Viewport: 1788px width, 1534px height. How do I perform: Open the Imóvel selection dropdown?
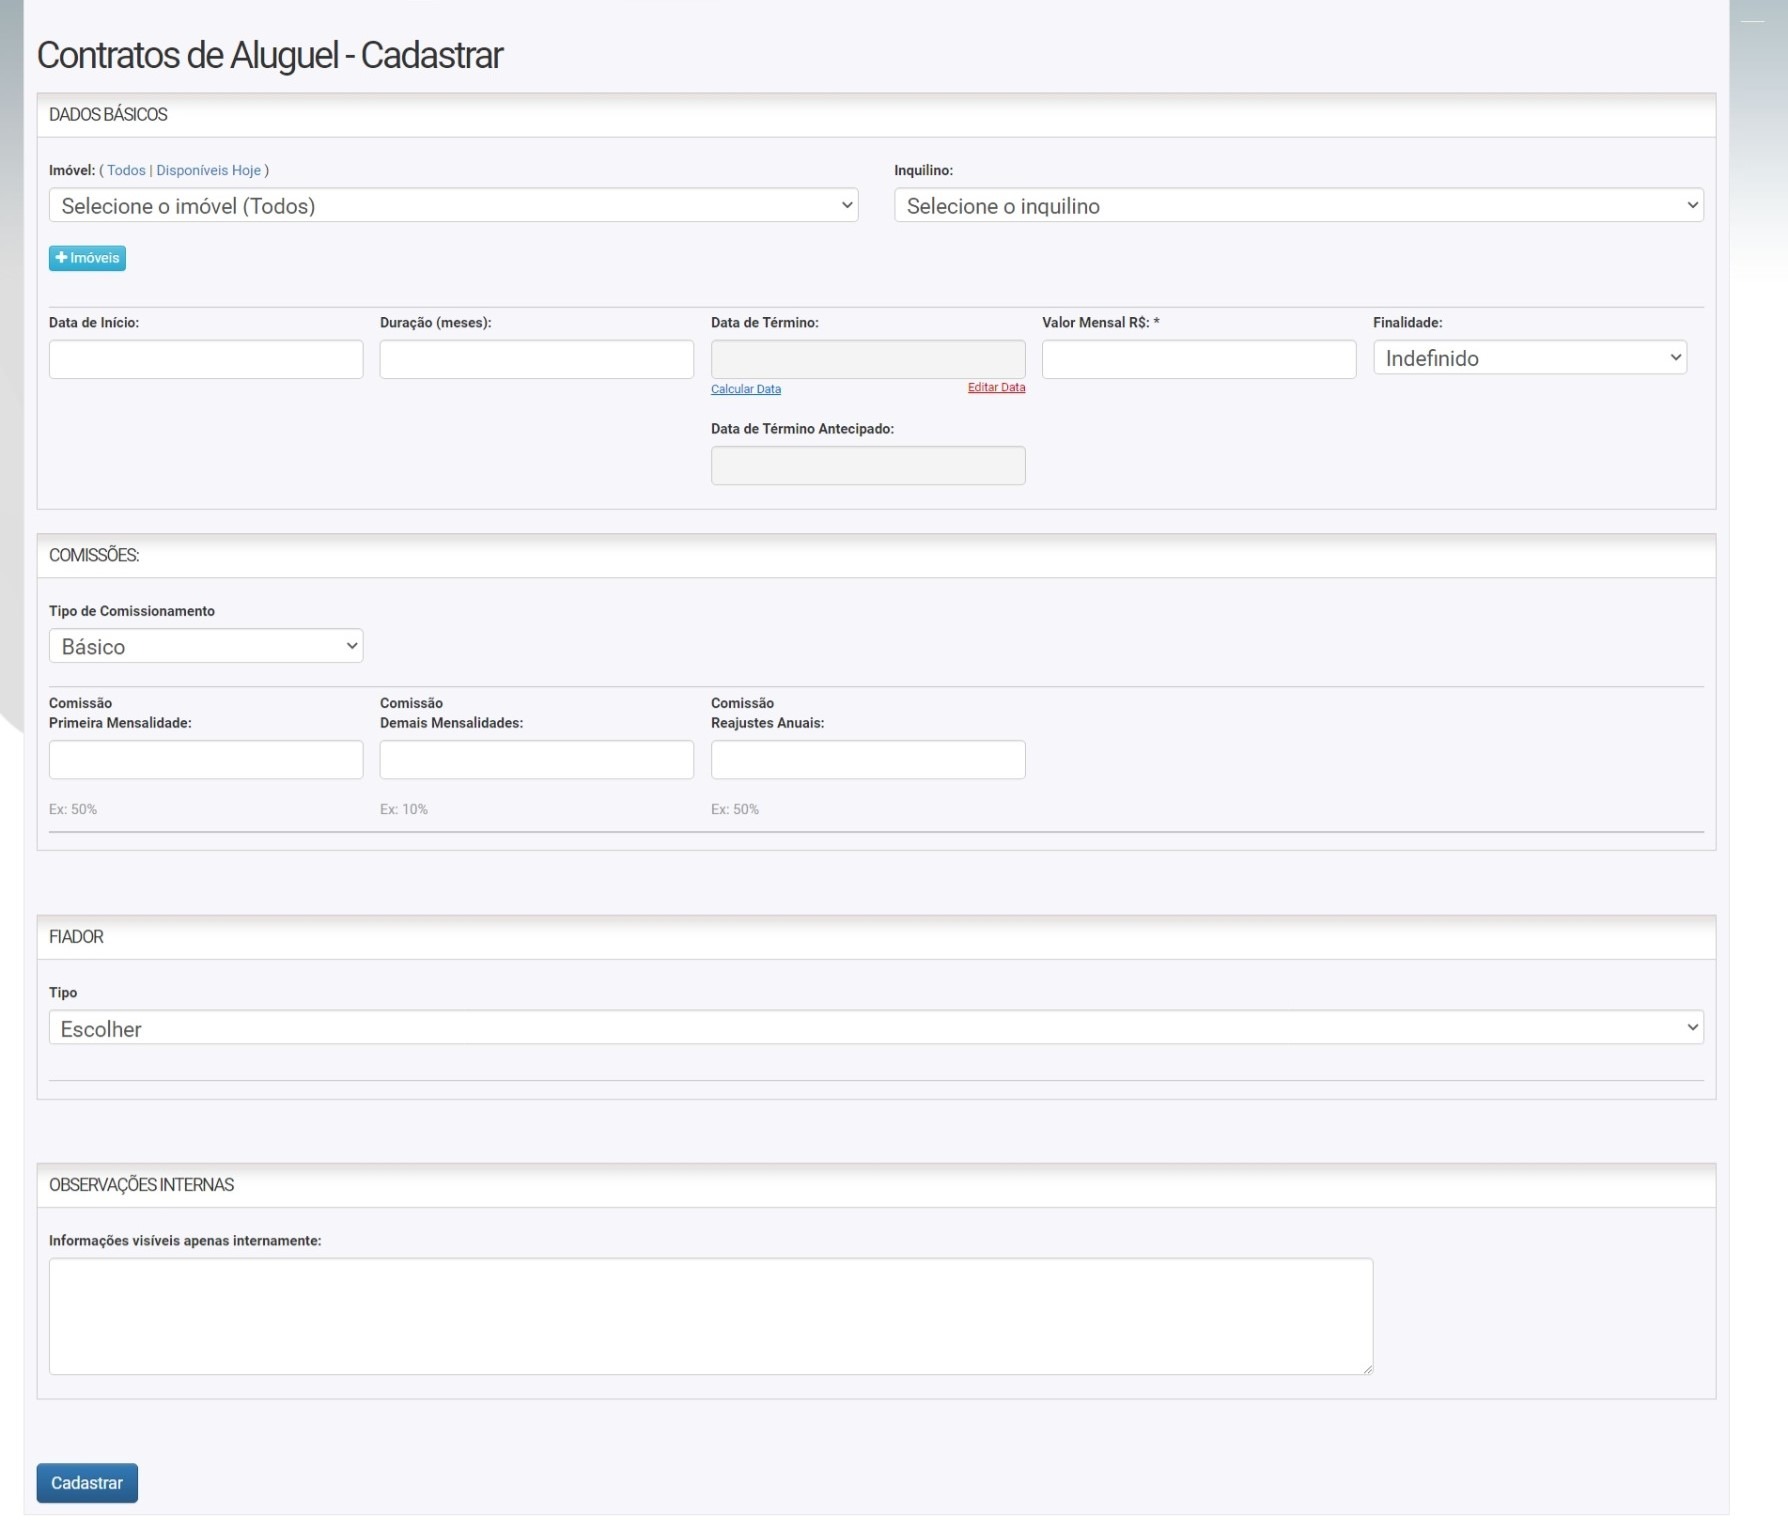453,206
